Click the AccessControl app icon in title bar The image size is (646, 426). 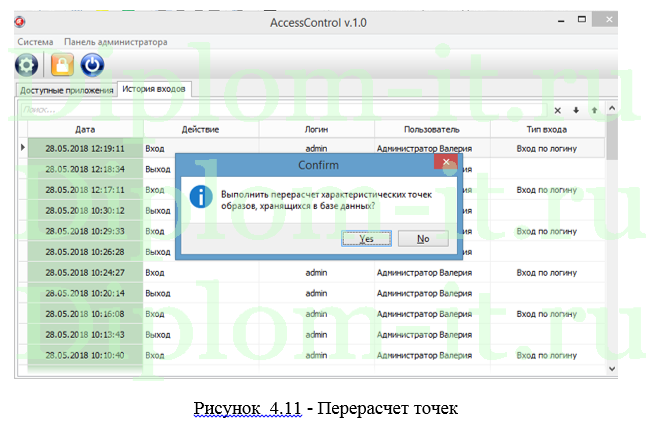pyautogui.click(x=19, y=22)
